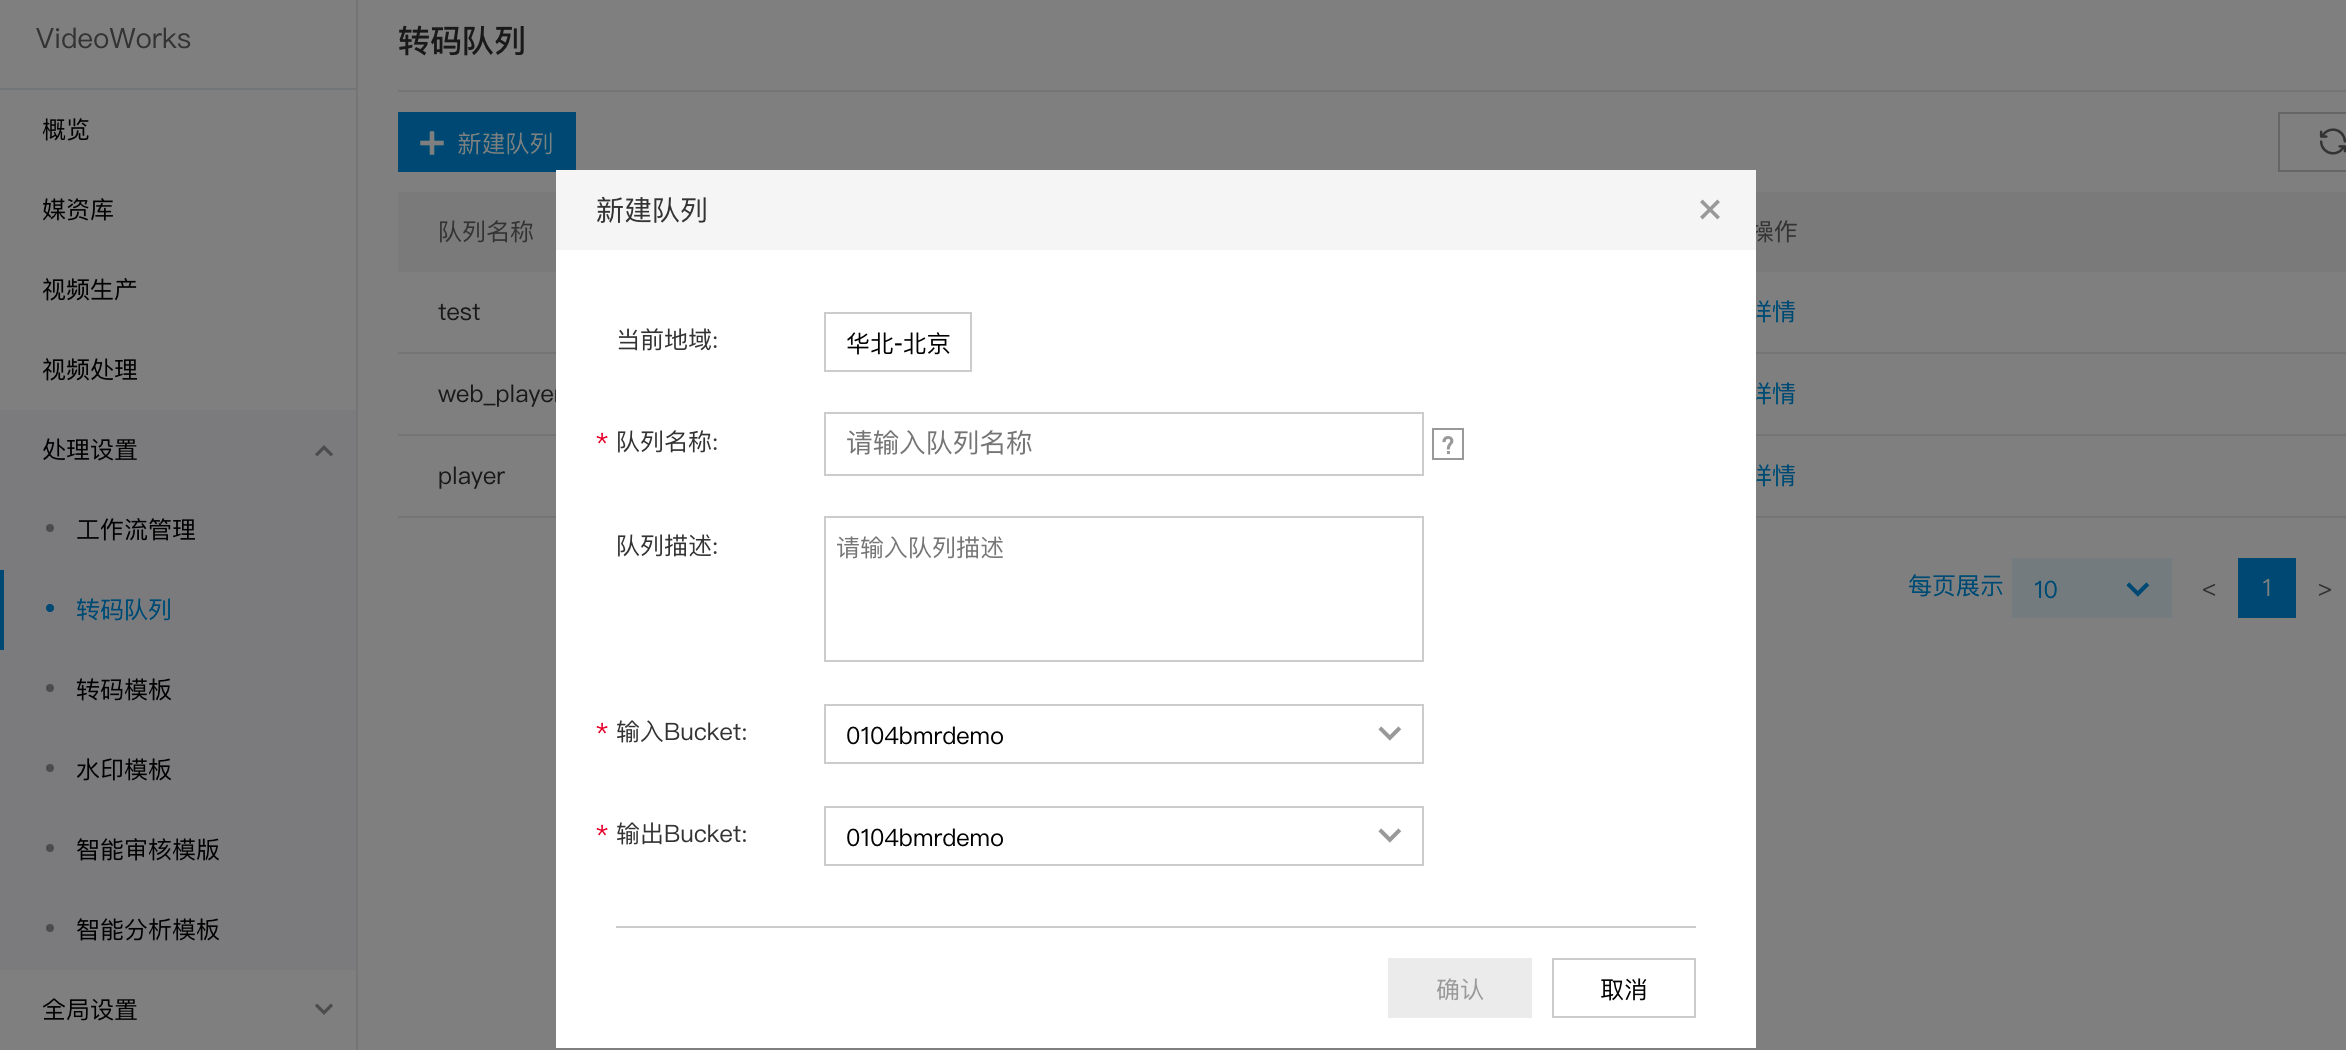The width and height of the screenshot is (2346, 1050).
Task: Go to the next page arrow
Action: point(2324,589)
